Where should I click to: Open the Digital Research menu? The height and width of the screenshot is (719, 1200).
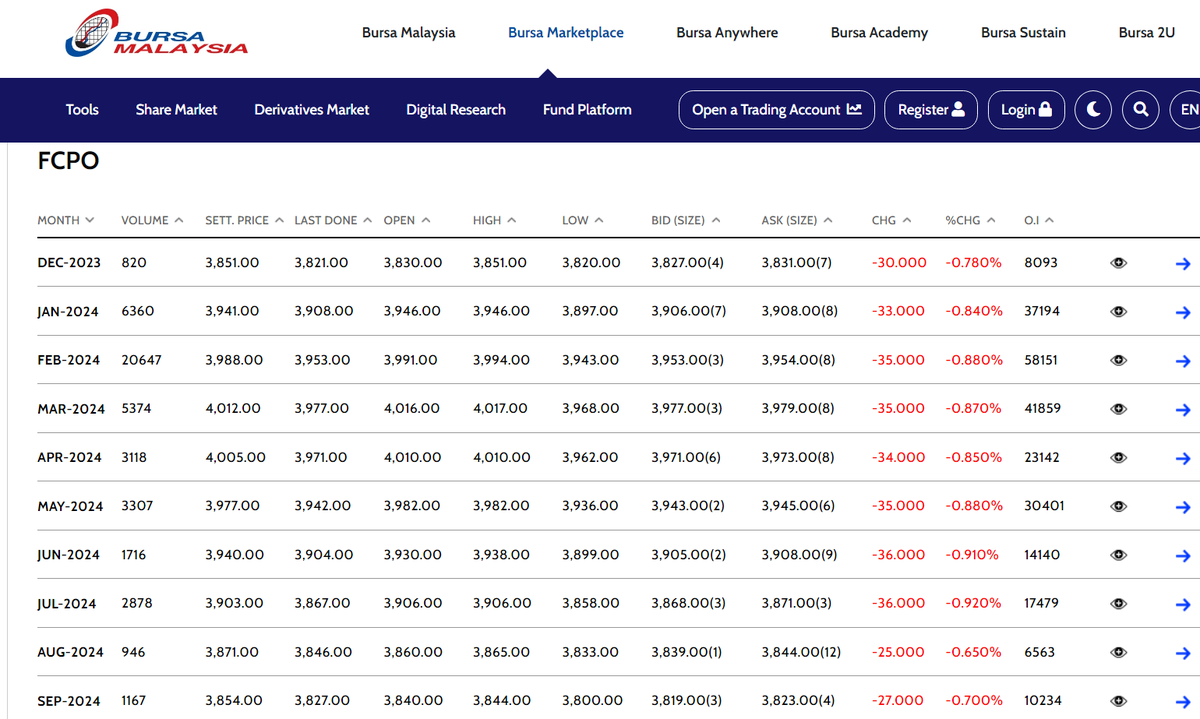tap(456, 110)
